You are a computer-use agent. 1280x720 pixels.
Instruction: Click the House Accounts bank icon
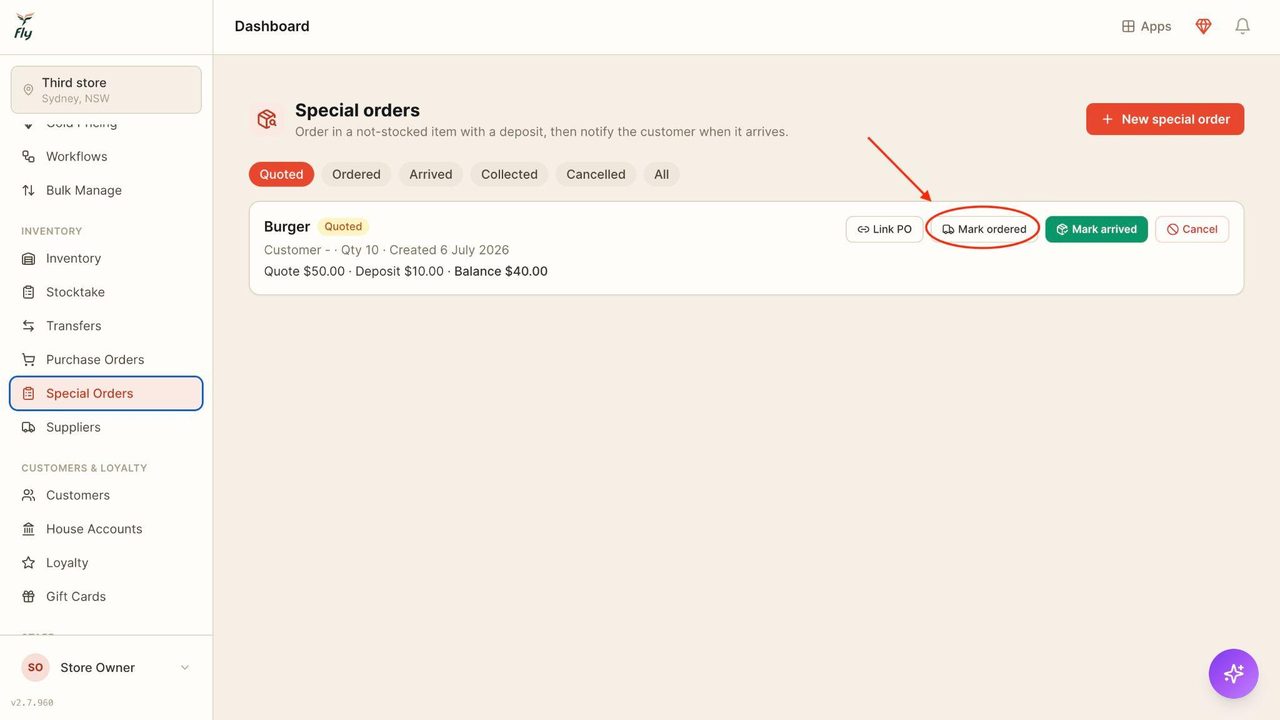[28, 529]
